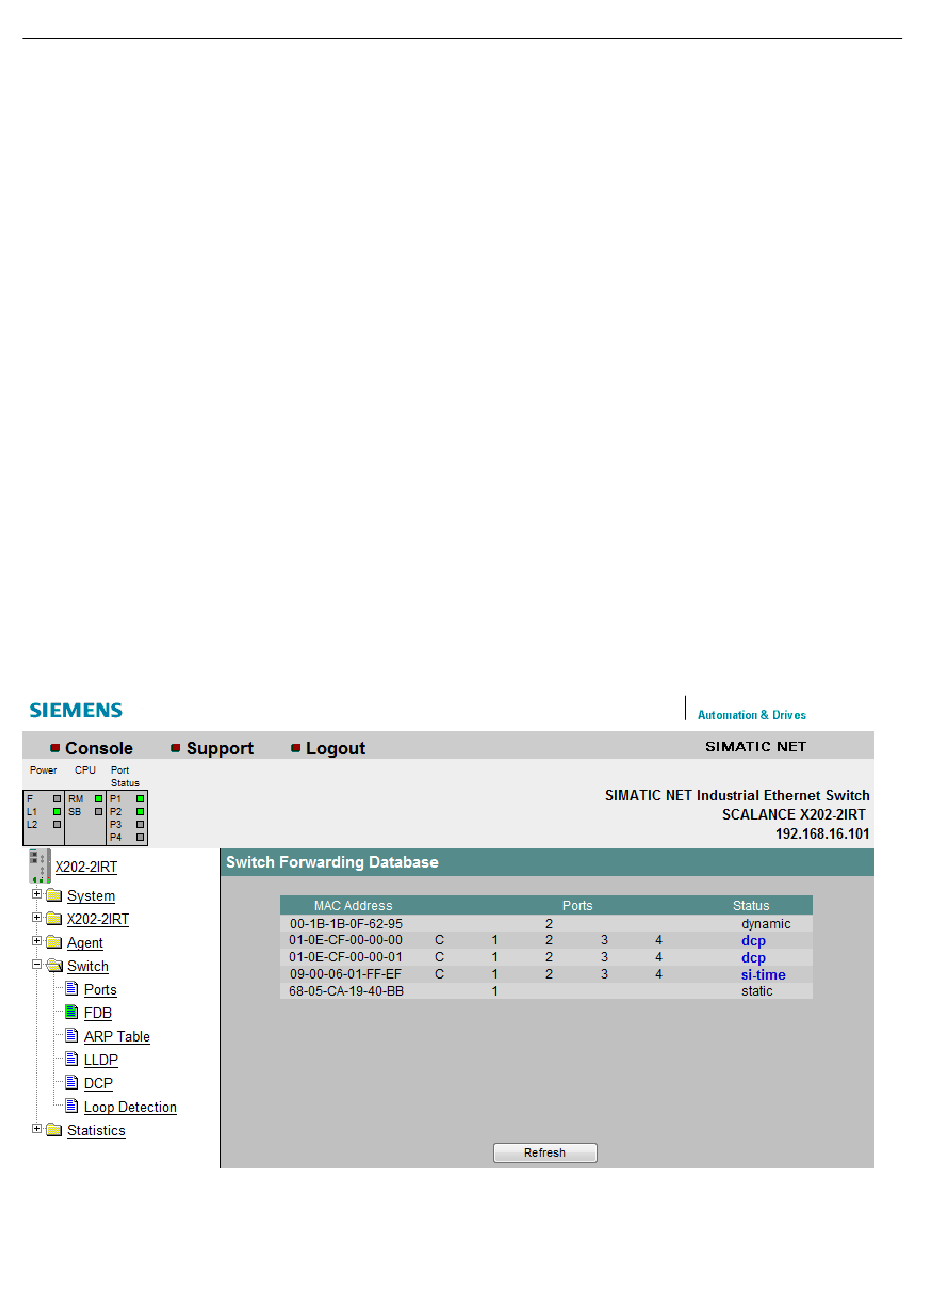
Task: Click the Refresh button
Action: [x=545, y=1153]
